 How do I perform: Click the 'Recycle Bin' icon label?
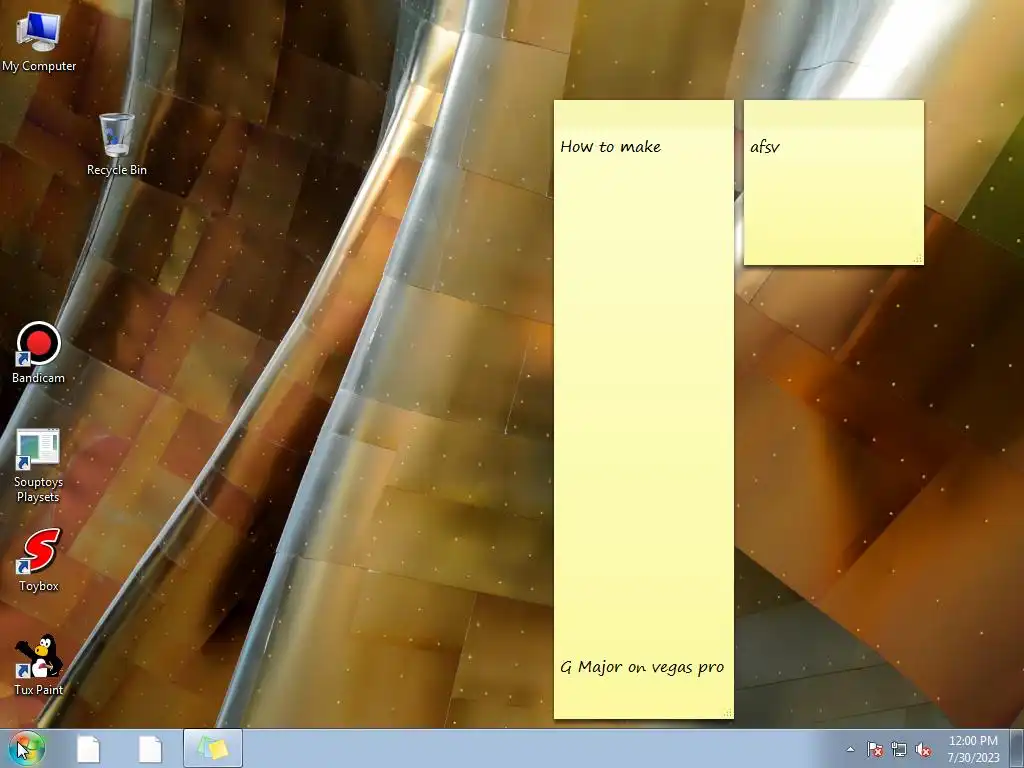(117, 170)
